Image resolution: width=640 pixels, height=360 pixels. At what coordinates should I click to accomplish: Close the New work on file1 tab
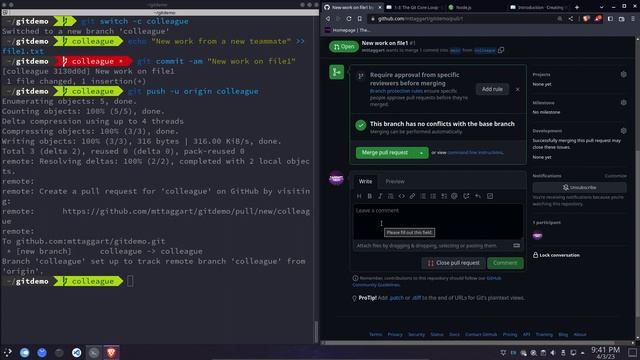coord(380,7)
